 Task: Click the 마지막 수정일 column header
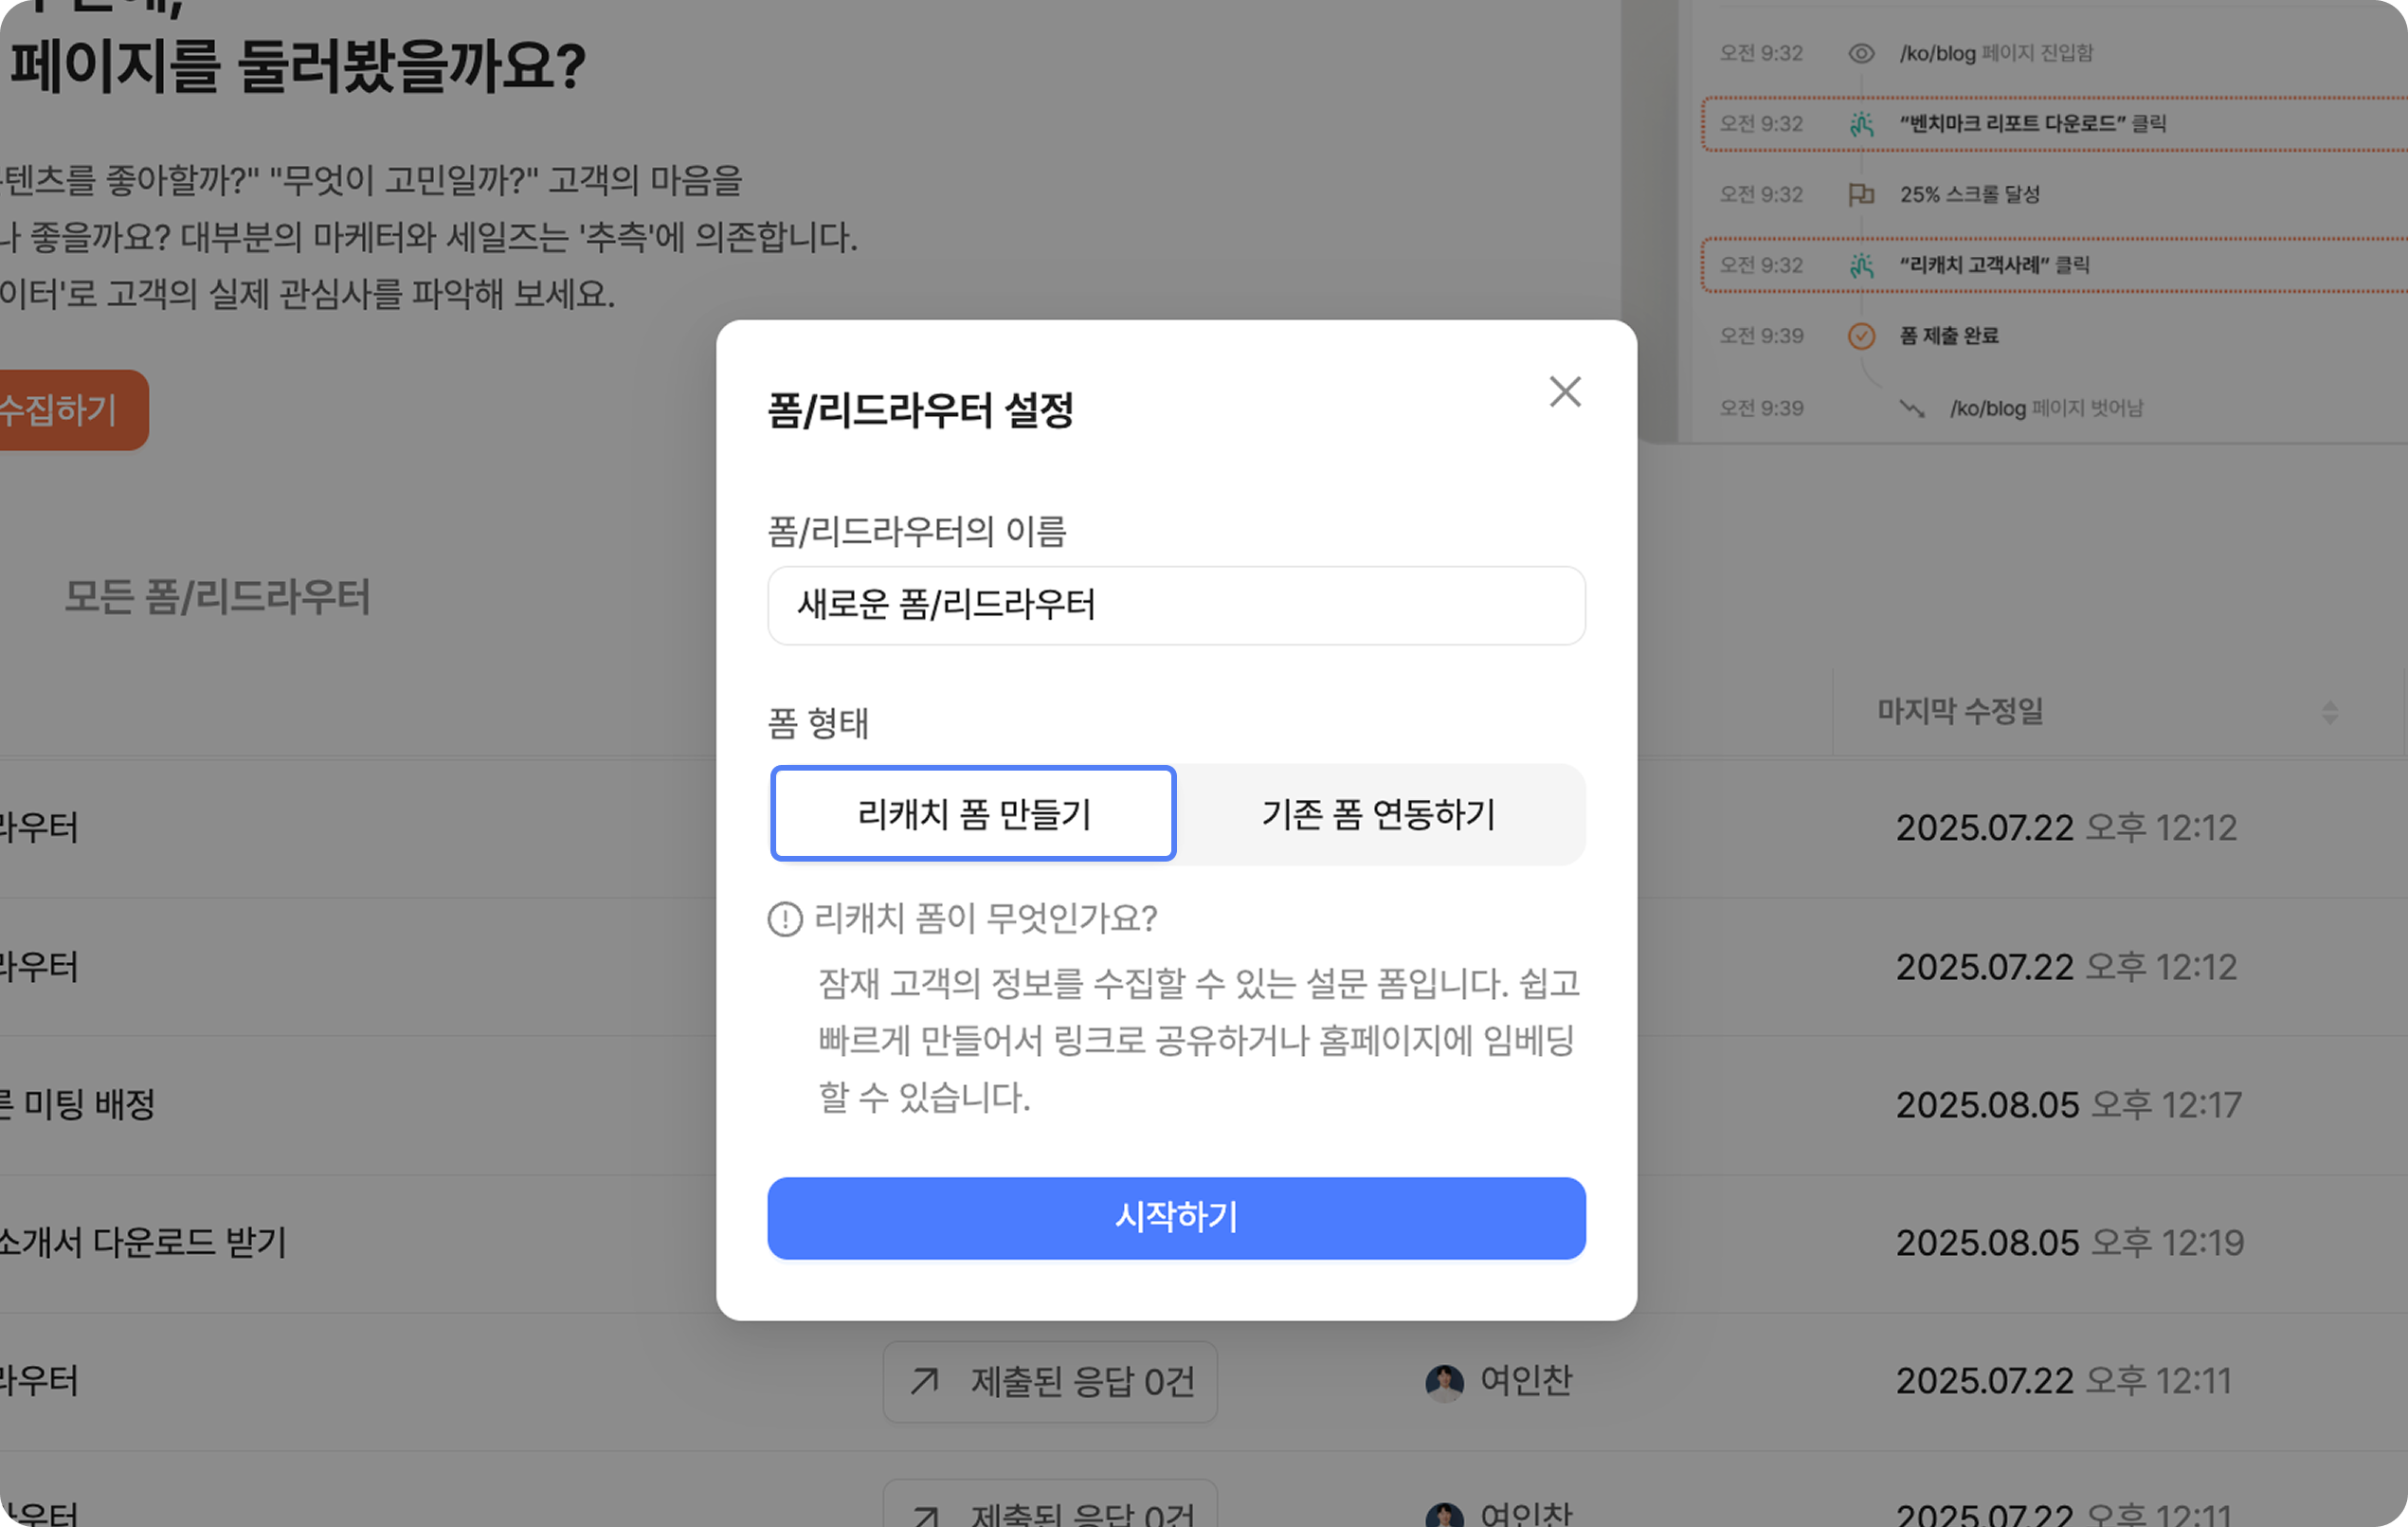[x=1960, y=712]
